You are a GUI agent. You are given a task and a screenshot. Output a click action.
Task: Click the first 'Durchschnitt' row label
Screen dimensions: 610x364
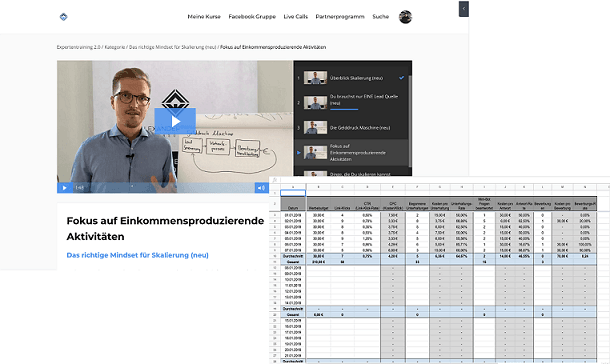[x=293, y=256]
